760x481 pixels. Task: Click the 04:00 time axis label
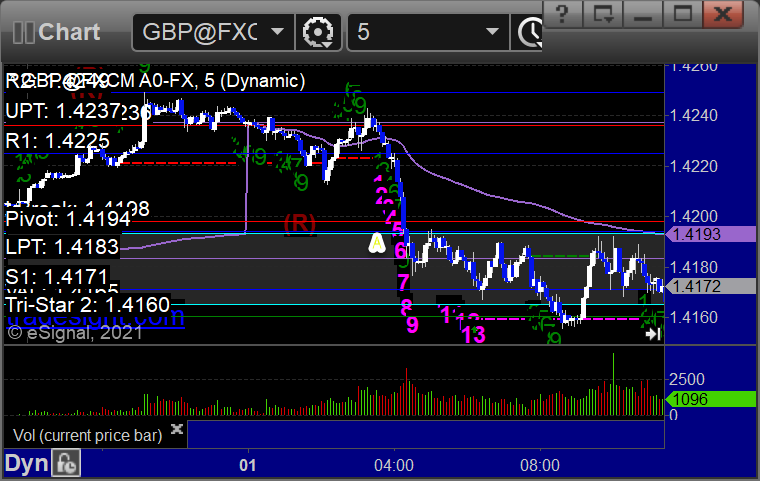pos(394,465)
